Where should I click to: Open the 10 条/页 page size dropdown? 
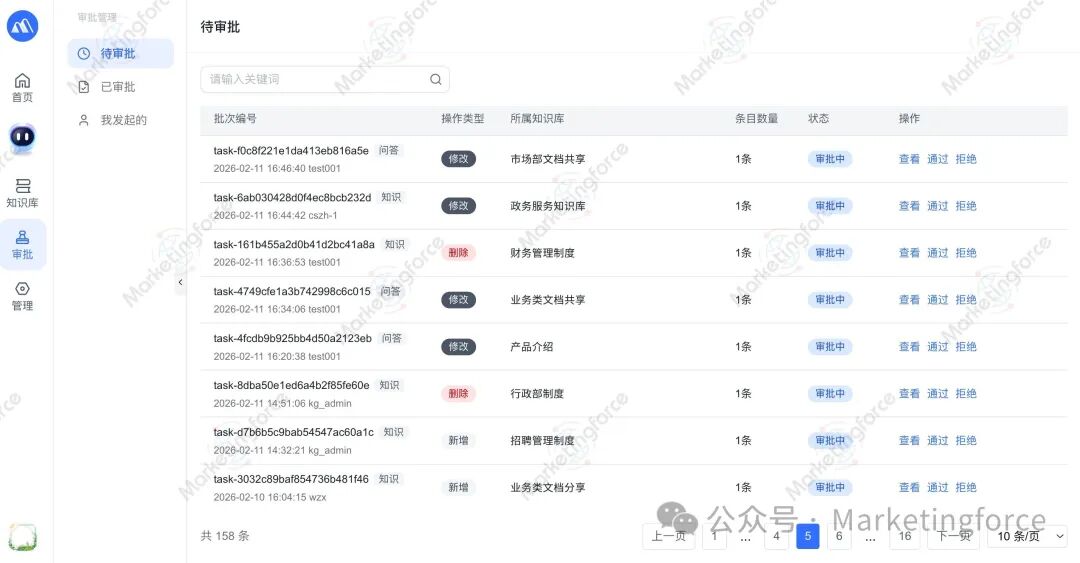[x=1027, y=537]
